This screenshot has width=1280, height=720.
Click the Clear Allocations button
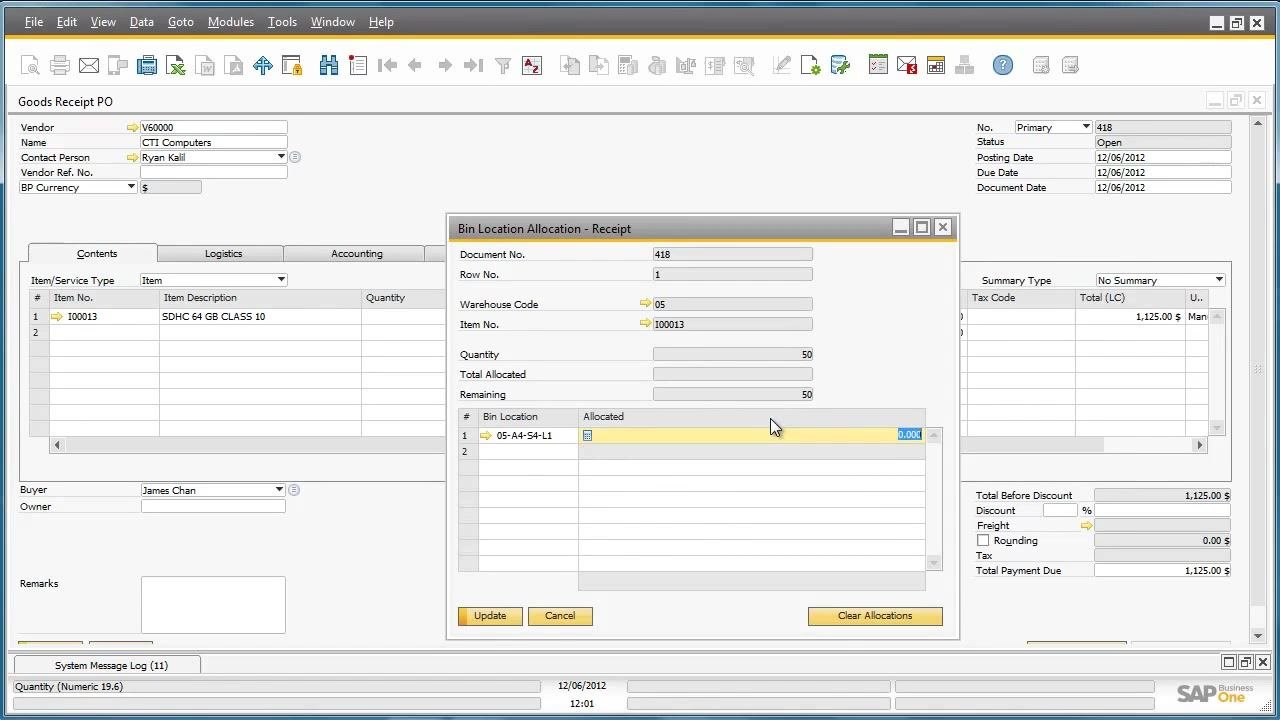tap(875, 616)
